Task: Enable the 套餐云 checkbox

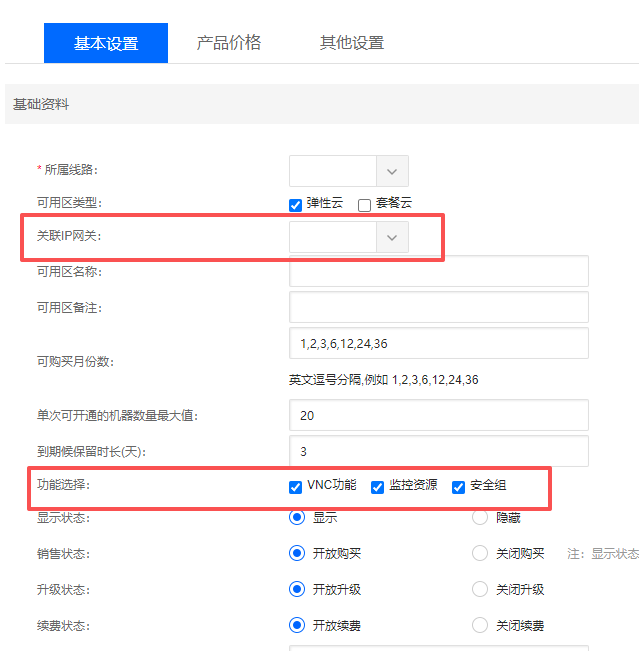Action: pos(364,204)
